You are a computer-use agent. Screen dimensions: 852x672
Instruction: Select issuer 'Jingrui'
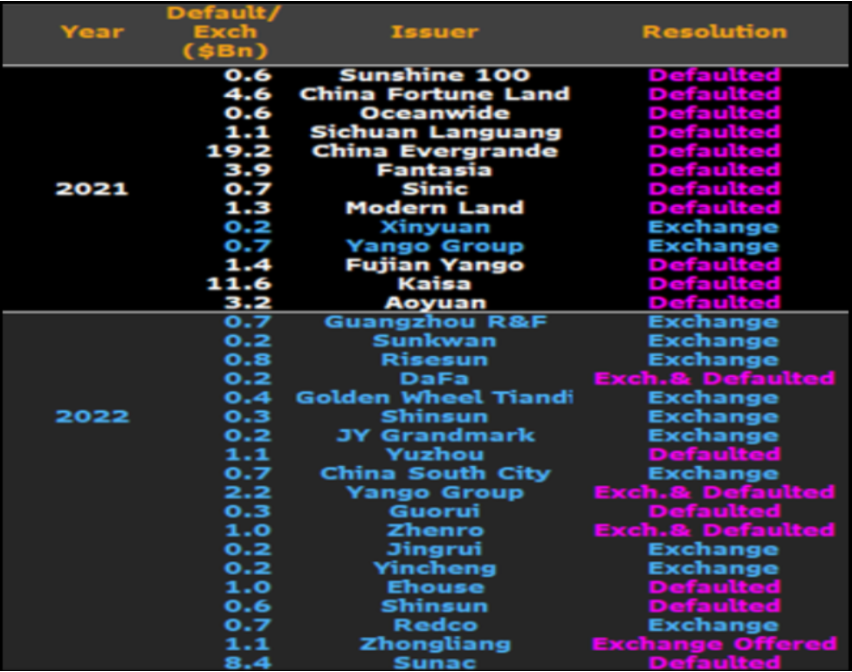434,549
